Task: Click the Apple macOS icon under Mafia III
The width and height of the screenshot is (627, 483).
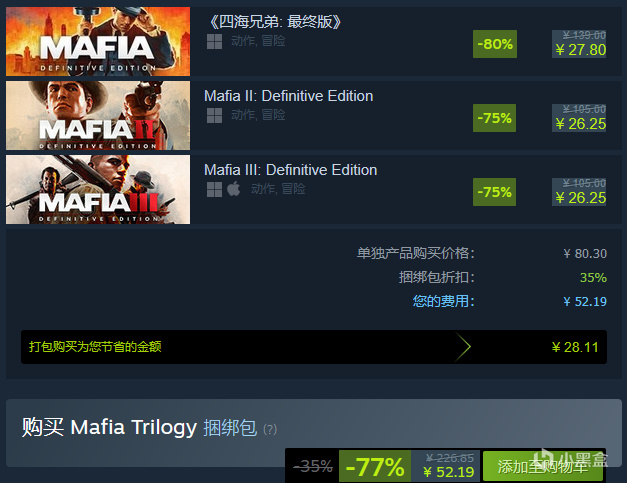Action: [234, 189]
